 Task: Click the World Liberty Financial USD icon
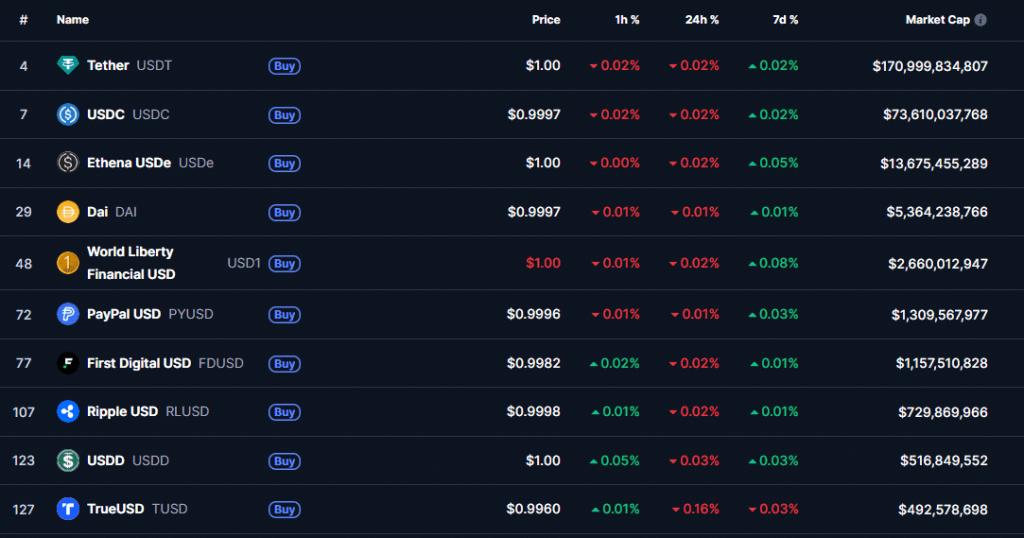pos(68,263)
